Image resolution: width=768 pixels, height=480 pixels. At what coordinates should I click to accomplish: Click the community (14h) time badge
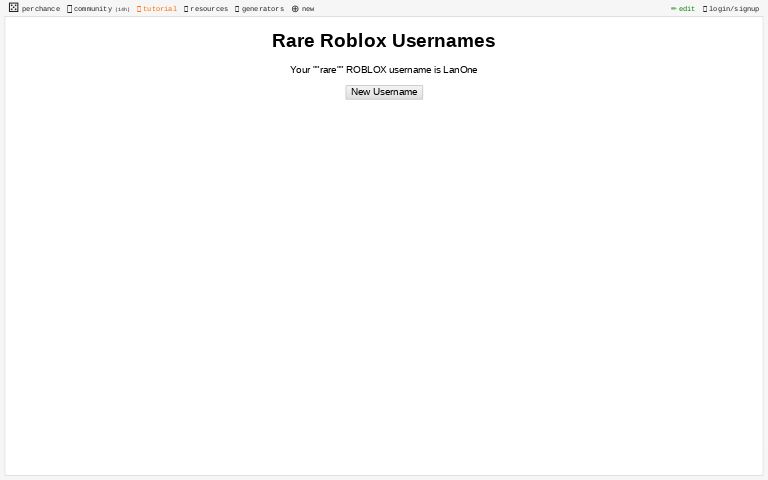pyautogui.click(x=122, y=9)
